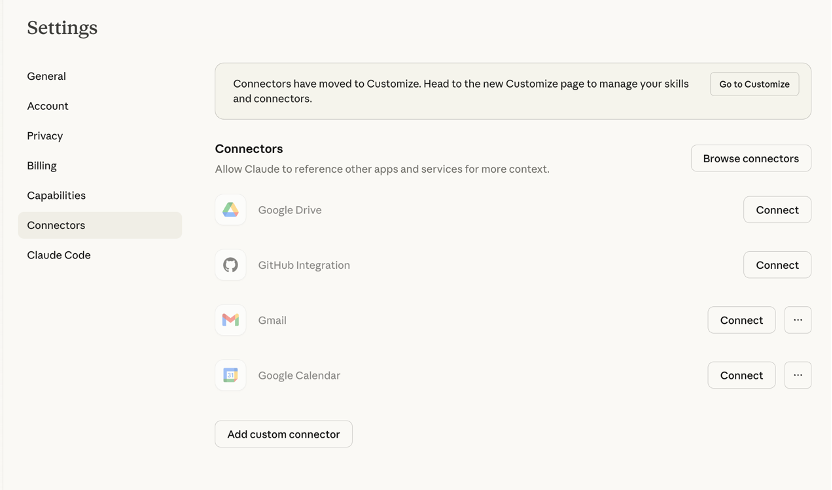Open General settings tab
This screenshot has height=490, width=832.
point(47,76)
